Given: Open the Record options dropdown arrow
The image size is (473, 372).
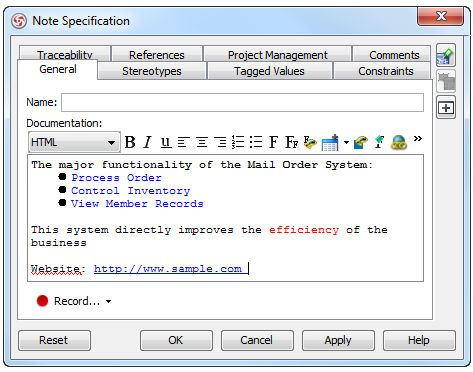Looking at the screenshot, I should (109, 301).
